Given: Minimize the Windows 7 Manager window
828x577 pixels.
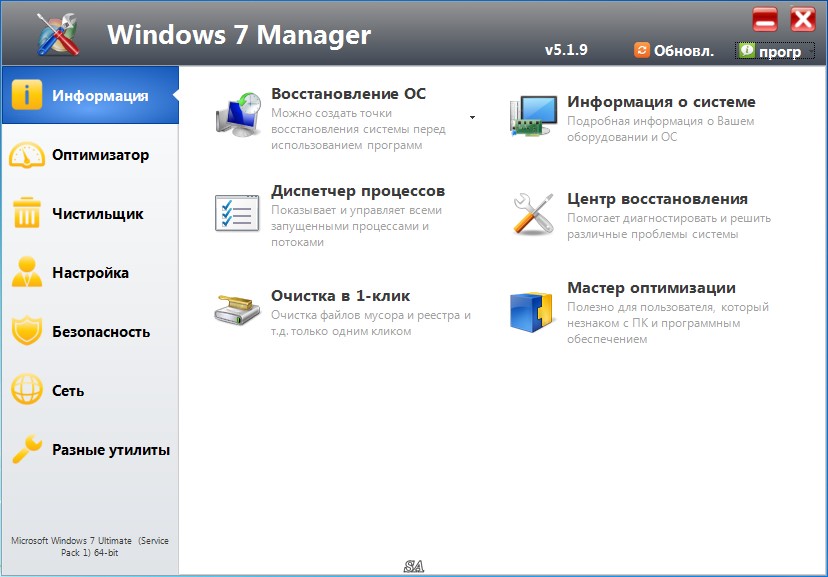Looking at the screenshot, I should (765, 20).
